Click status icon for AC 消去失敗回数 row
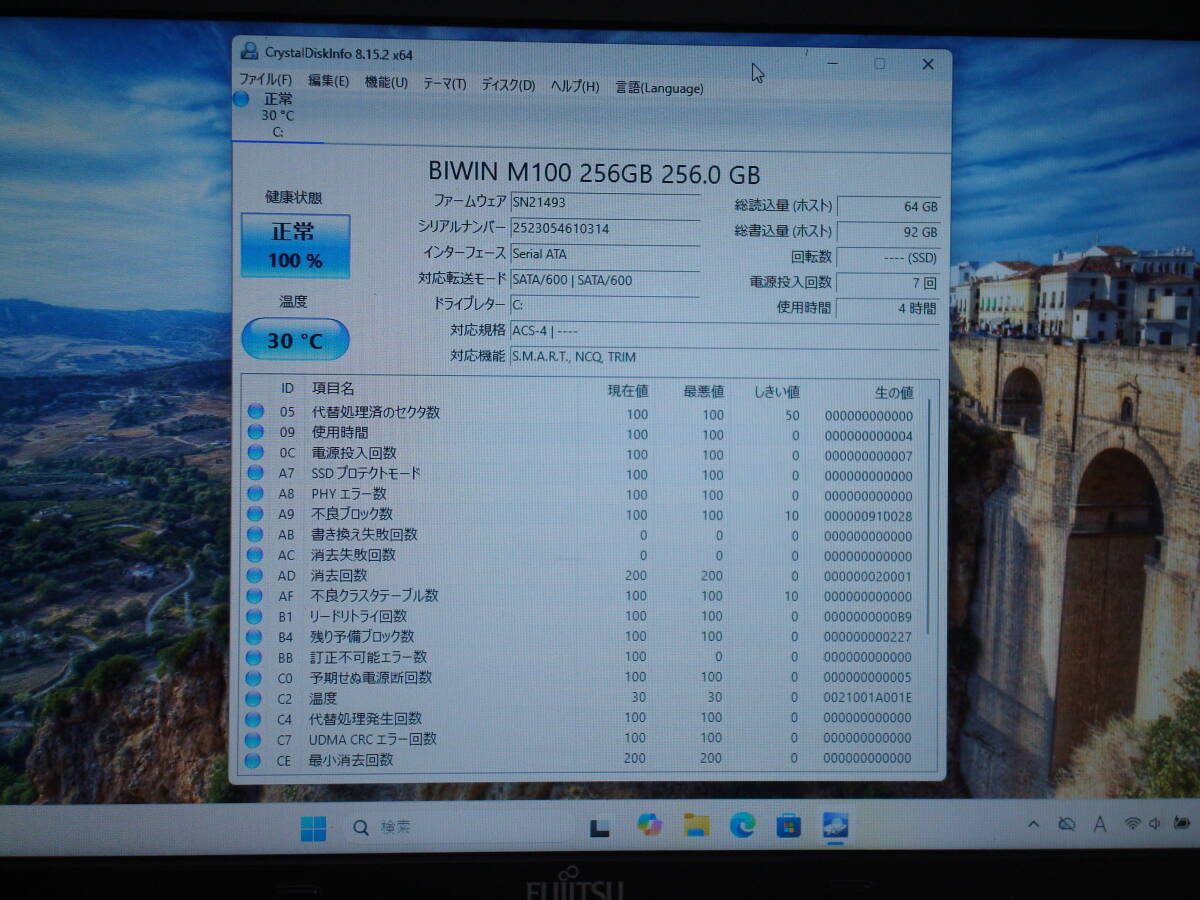The image size is (1200, 900). 255,554
